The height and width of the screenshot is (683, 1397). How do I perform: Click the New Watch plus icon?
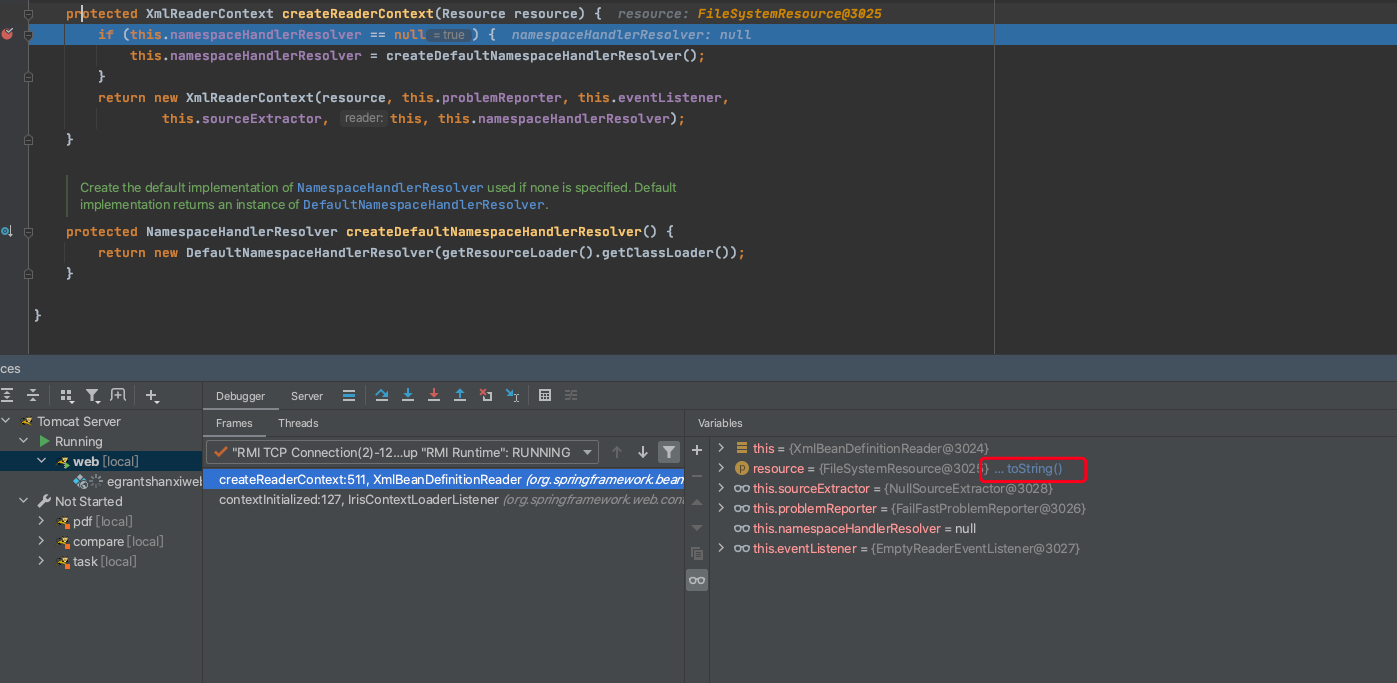(x=697, y=450)
